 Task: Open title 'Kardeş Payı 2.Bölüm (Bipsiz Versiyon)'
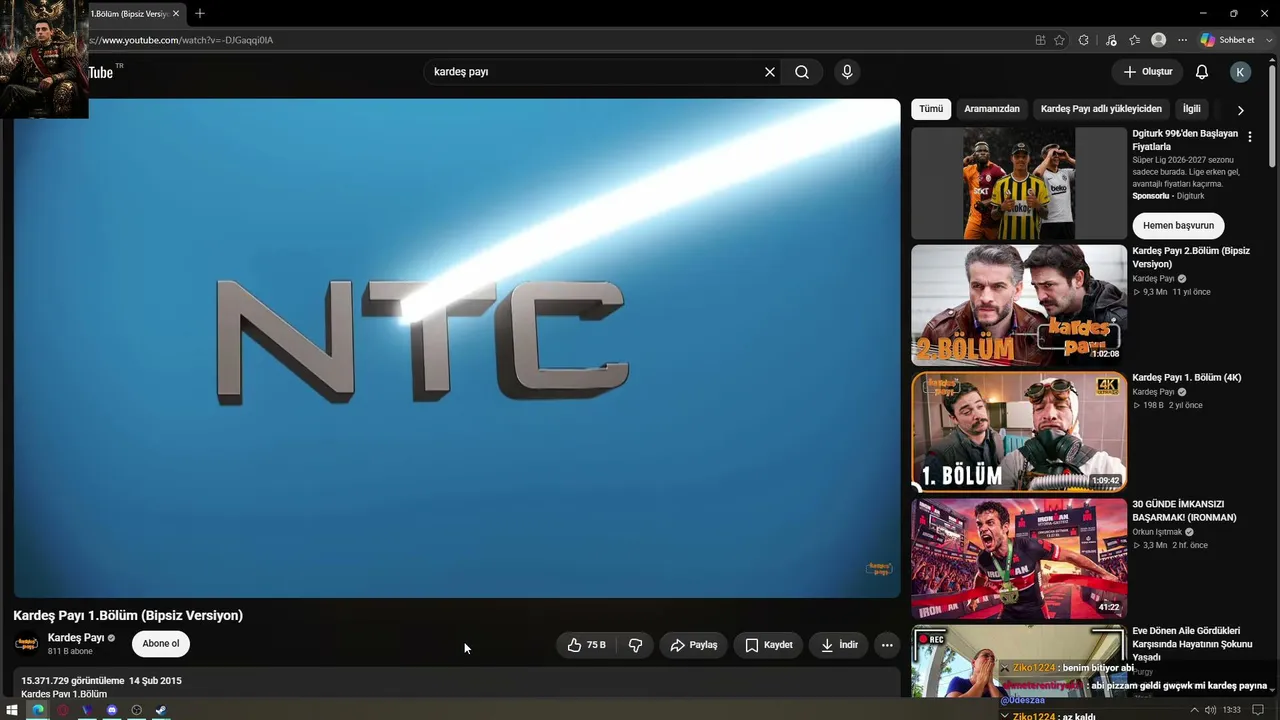(1191, 257)
